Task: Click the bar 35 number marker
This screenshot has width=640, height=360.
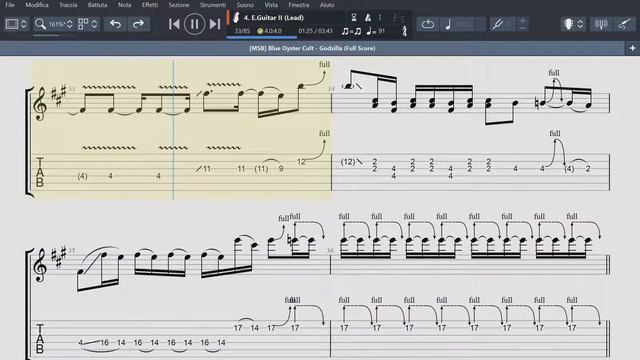Action: coord(71,251)
